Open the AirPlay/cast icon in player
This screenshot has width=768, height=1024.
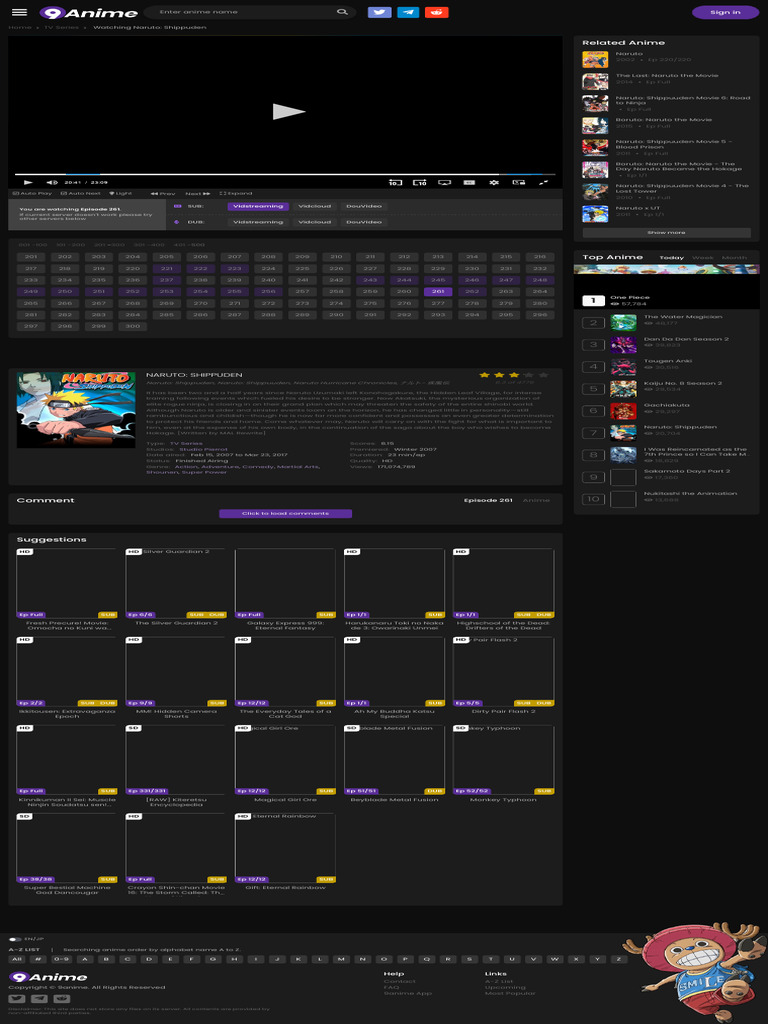point(445,183)
